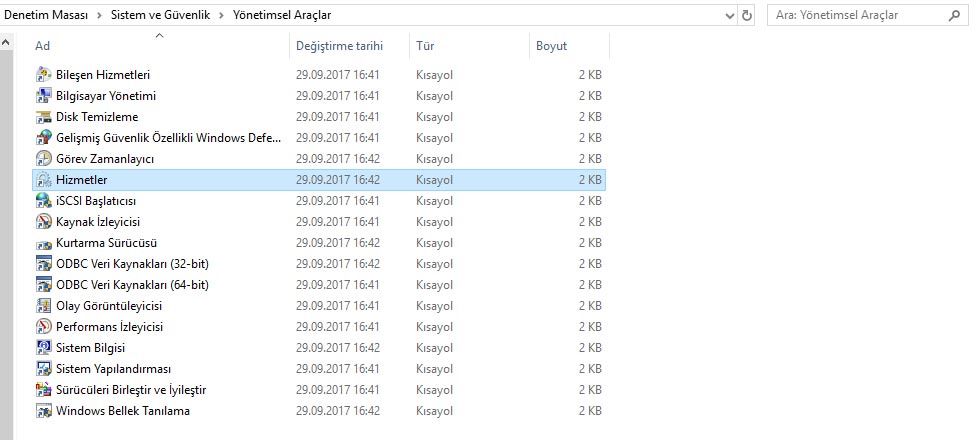Select the Görev Zamanlayıcı name text

(x=105, y=159)
